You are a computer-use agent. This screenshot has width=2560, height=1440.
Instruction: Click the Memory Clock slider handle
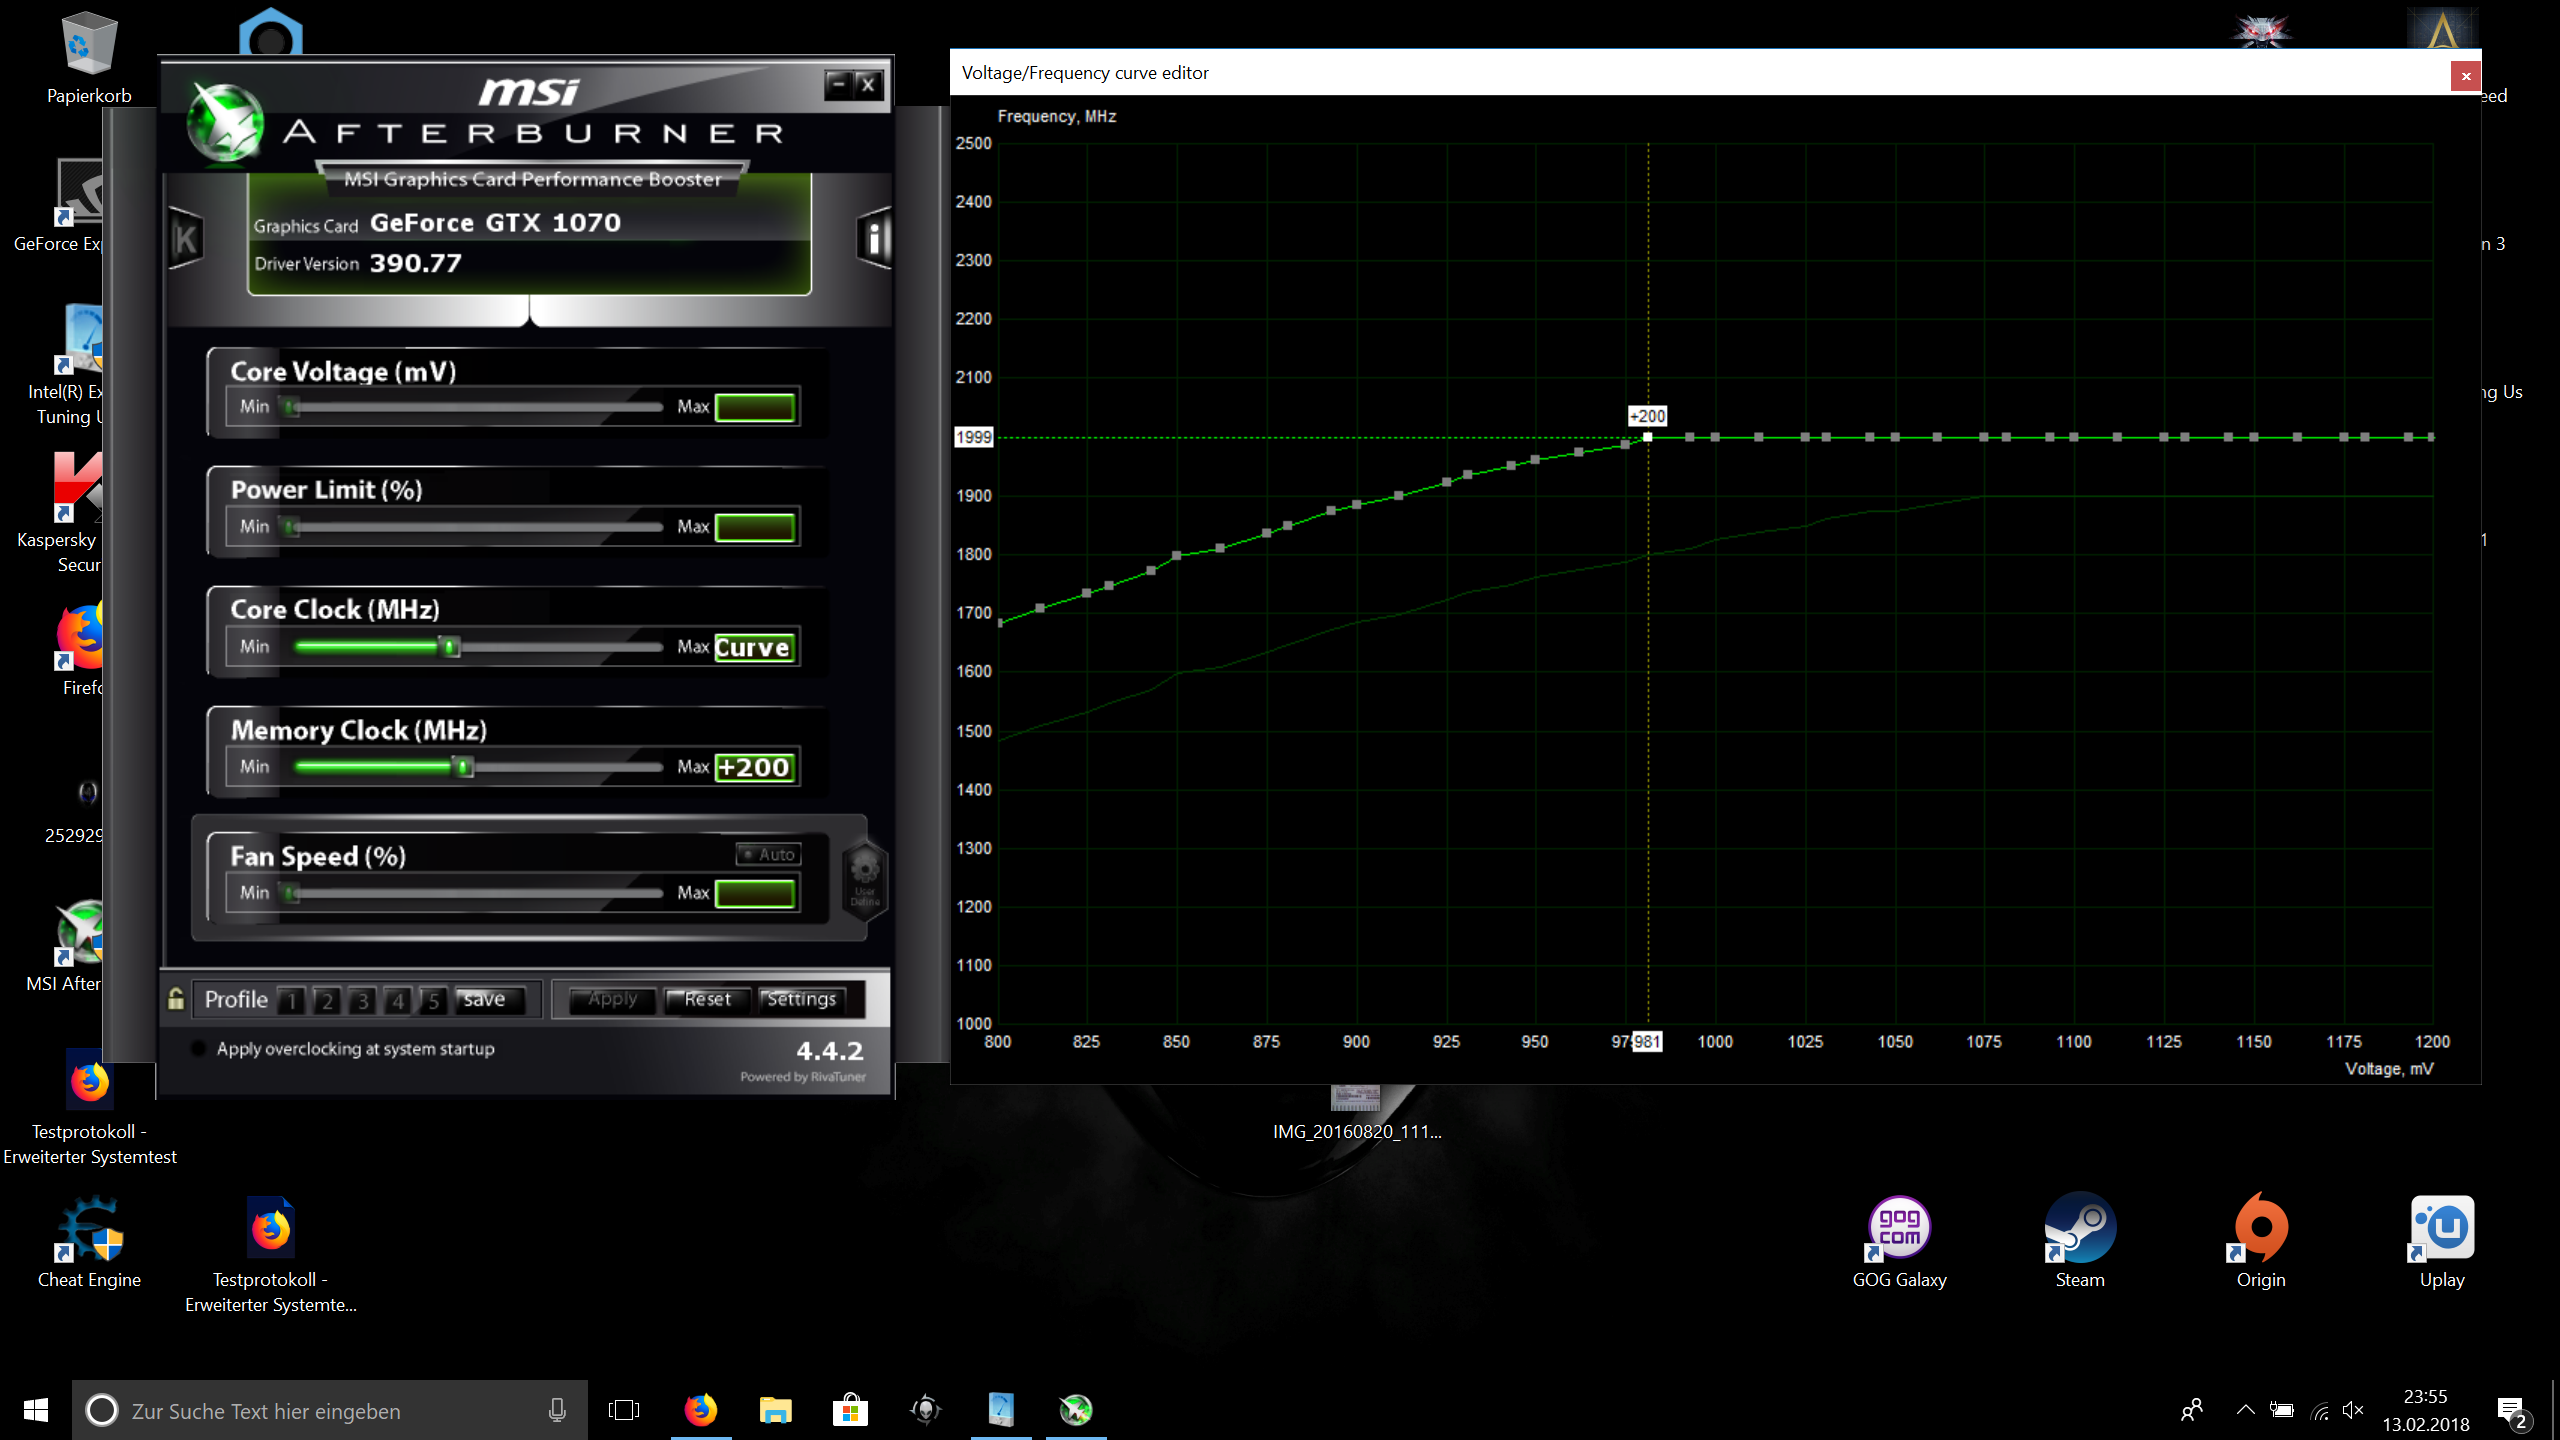[x=463, y=767]
